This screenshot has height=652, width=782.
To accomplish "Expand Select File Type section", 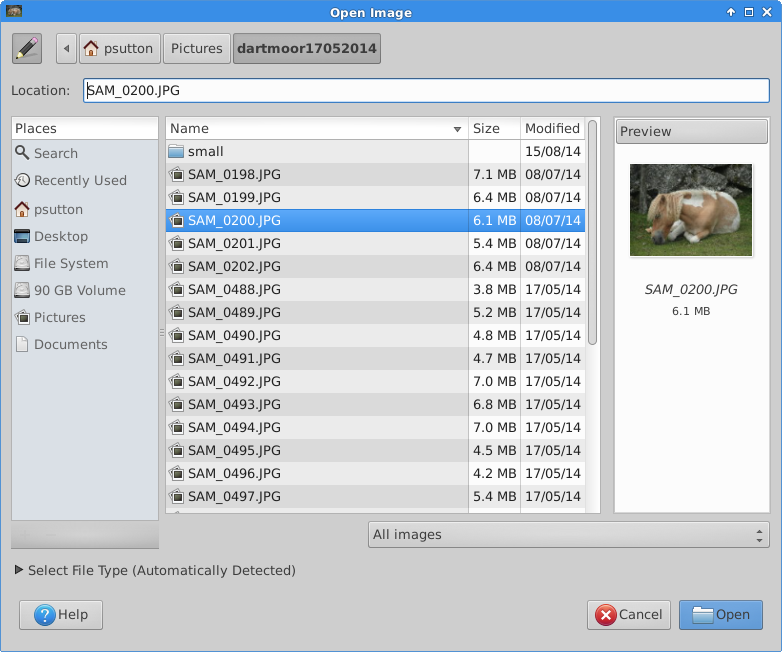I will (x=155, y=570).
